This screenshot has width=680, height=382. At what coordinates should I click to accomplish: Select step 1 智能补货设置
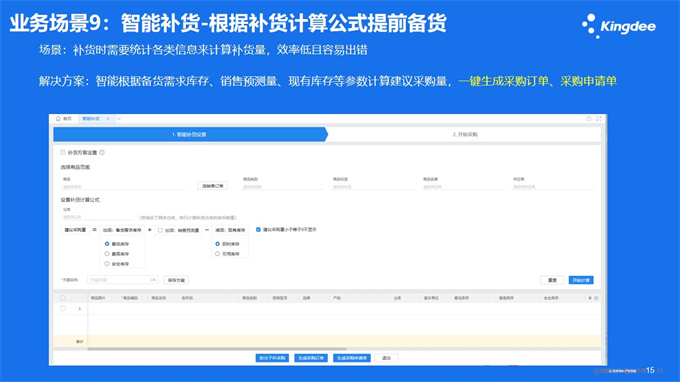click(x=190, y=134)
